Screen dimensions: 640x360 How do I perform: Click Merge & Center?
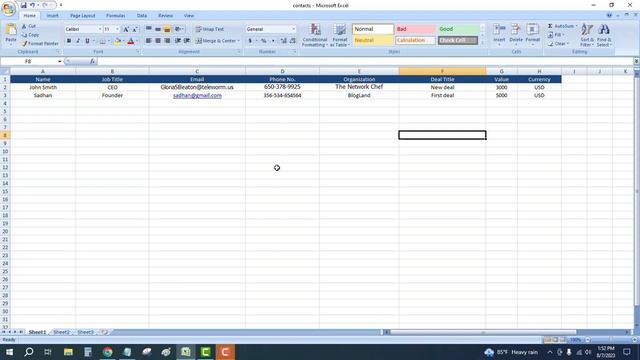217,41
